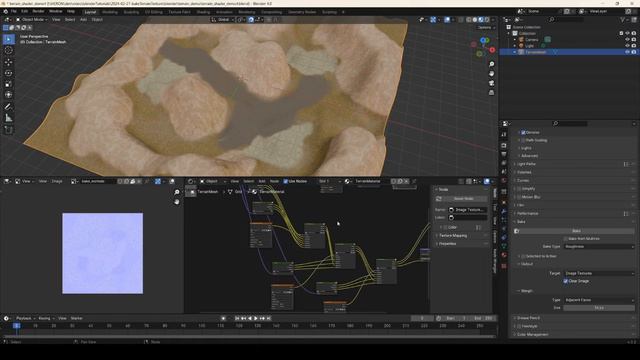Toggle the snap magnet icon in viewport header
The width and height of the screenshot is (640, 360).
coord(251,19)
